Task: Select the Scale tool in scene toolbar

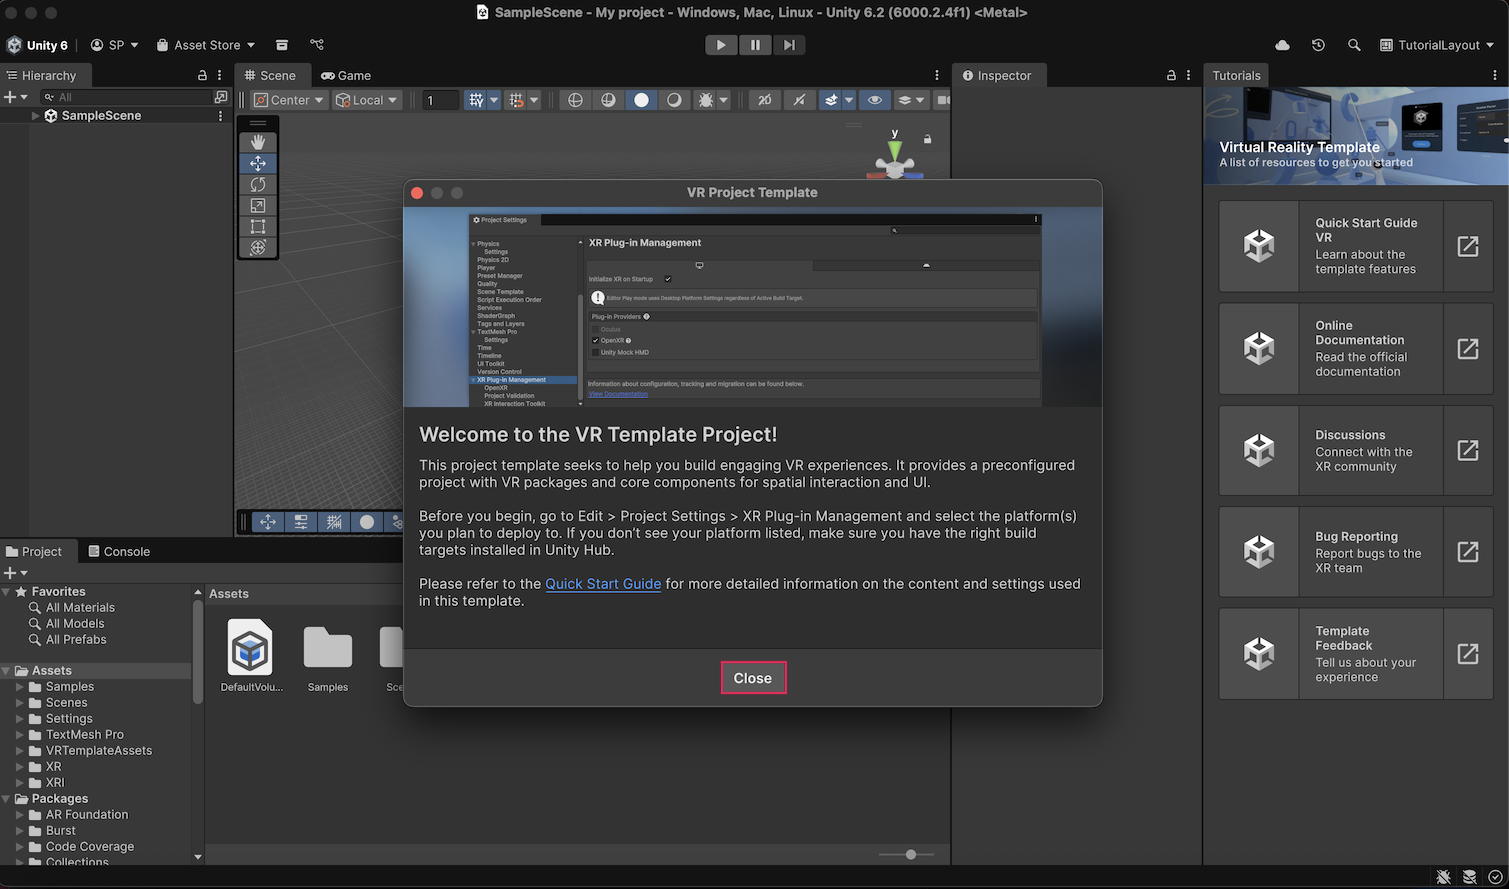Action: pos(258,205)
